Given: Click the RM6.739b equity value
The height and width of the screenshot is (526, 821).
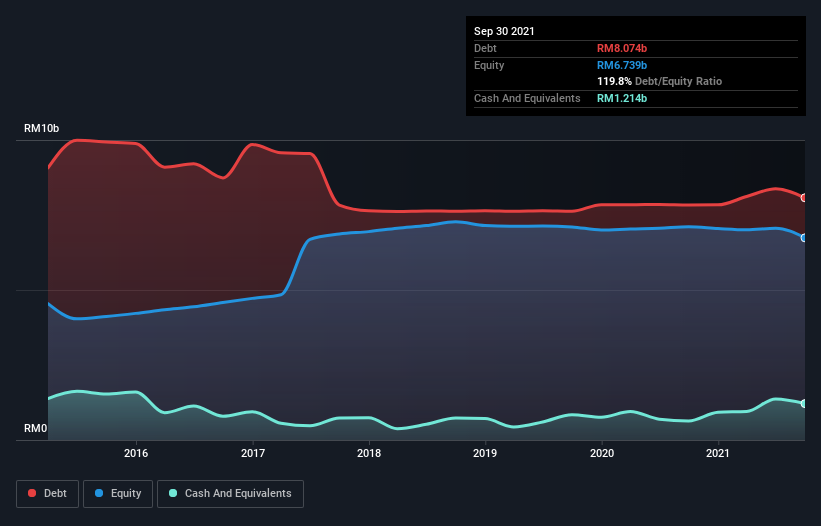Looking at the screenshot, I should click(622, 65).
